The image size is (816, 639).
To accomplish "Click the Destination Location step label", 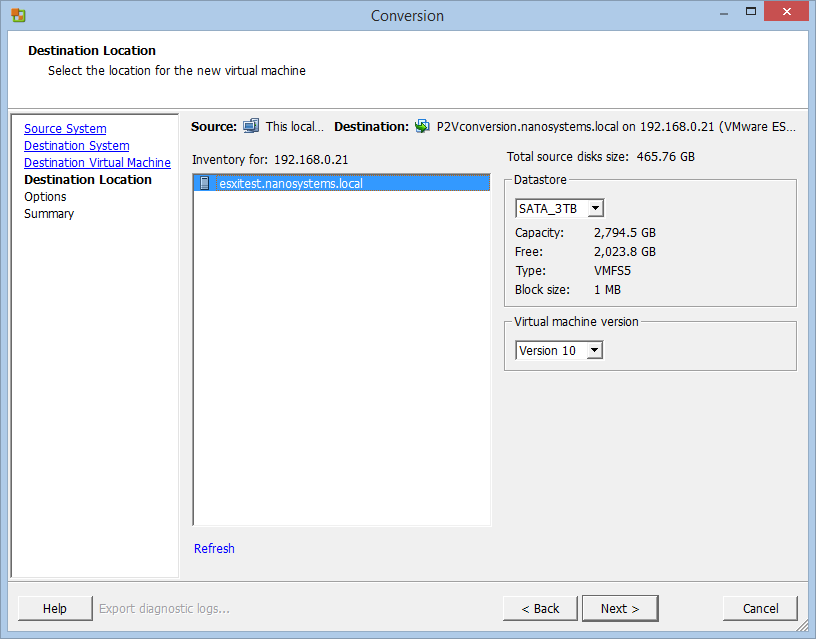I will 88,180.
